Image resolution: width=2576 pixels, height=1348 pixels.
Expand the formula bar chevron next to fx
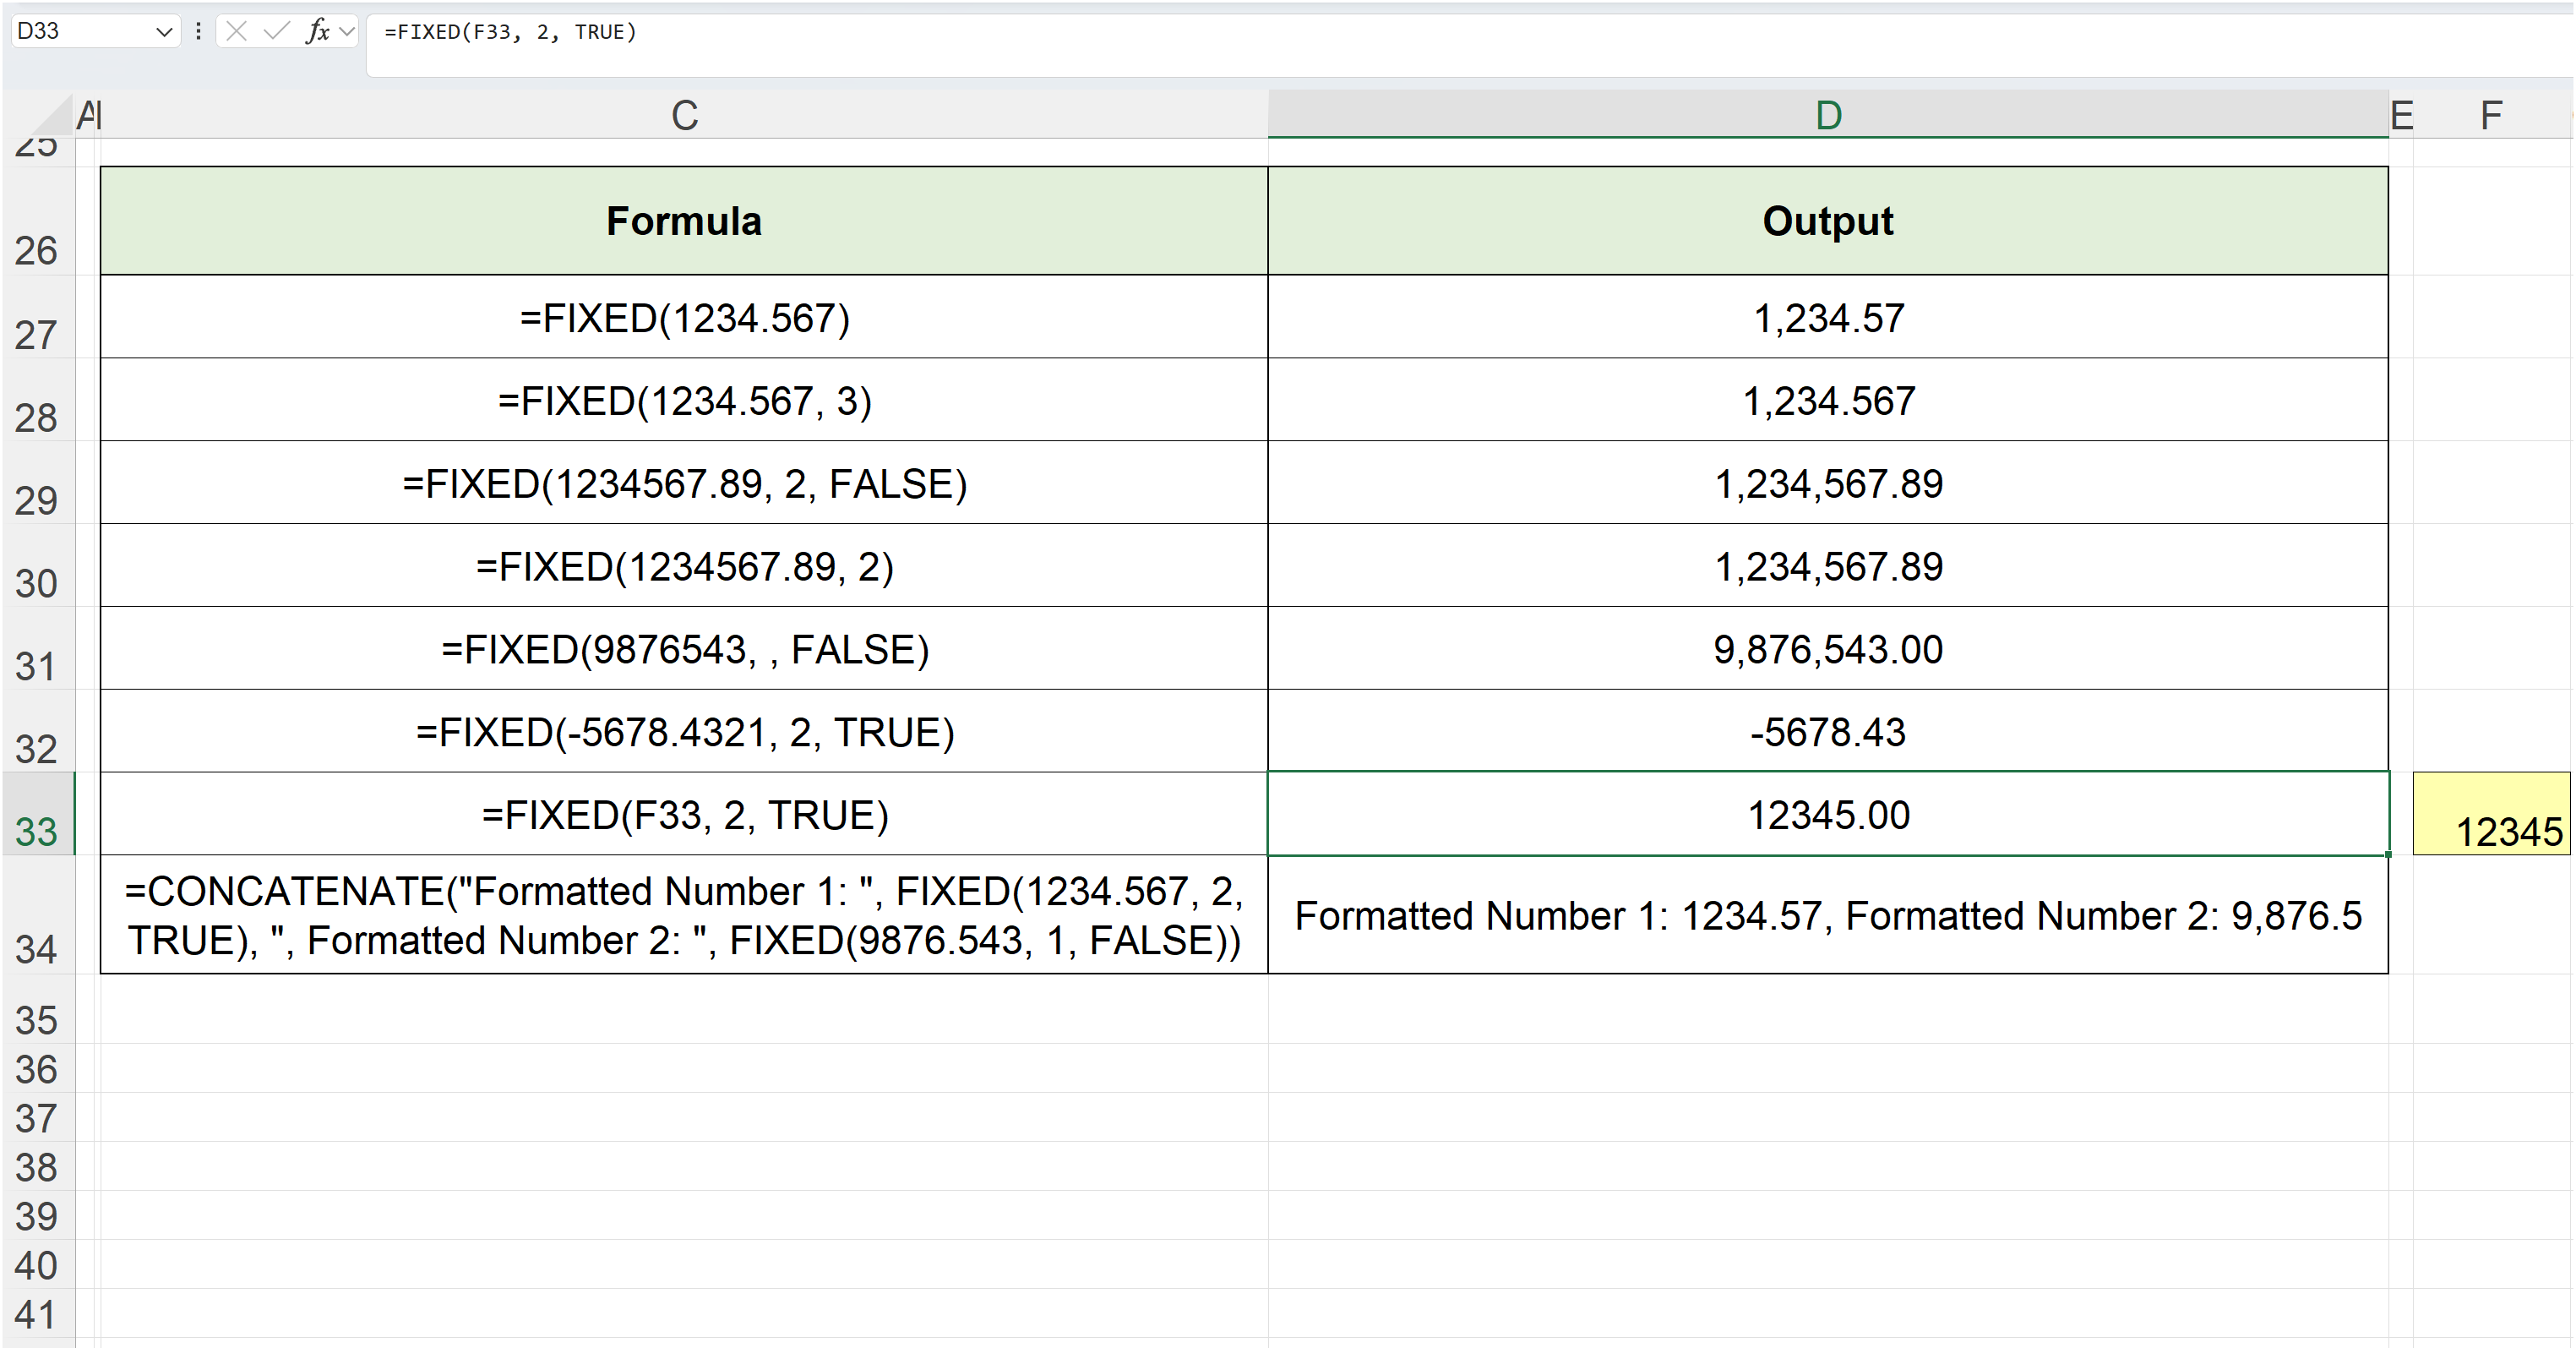coord(347,31)
